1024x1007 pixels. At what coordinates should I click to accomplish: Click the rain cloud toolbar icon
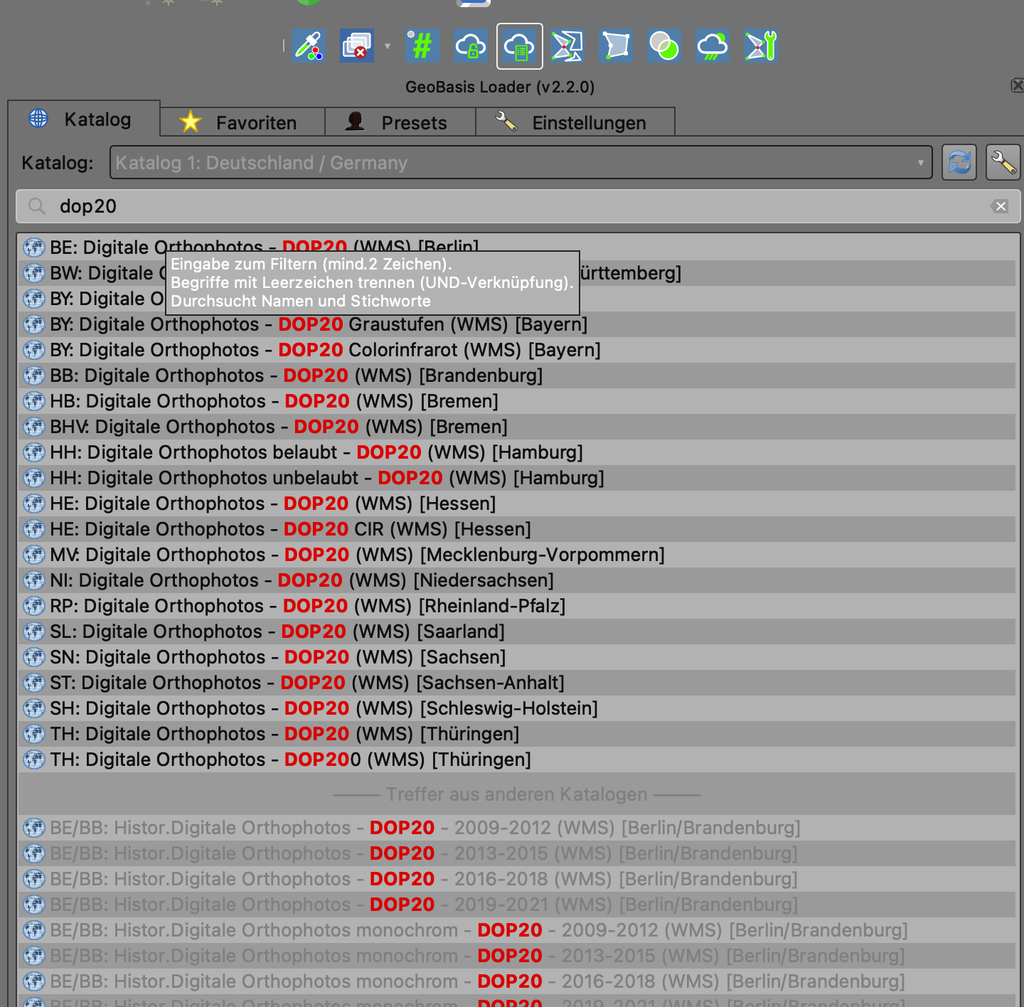[x=712, y=46]
